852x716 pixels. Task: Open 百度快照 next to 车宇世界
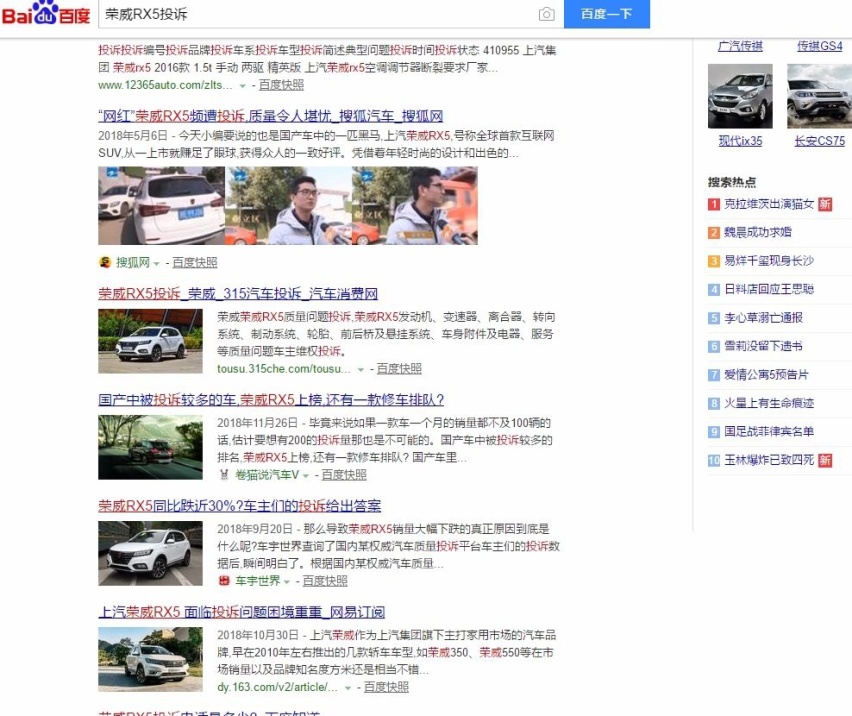325,581
